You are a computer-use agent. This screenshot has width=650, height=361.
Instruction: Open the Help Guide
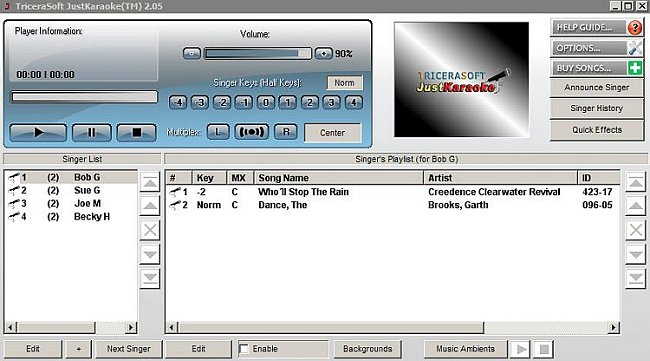(x=597, y=27)
